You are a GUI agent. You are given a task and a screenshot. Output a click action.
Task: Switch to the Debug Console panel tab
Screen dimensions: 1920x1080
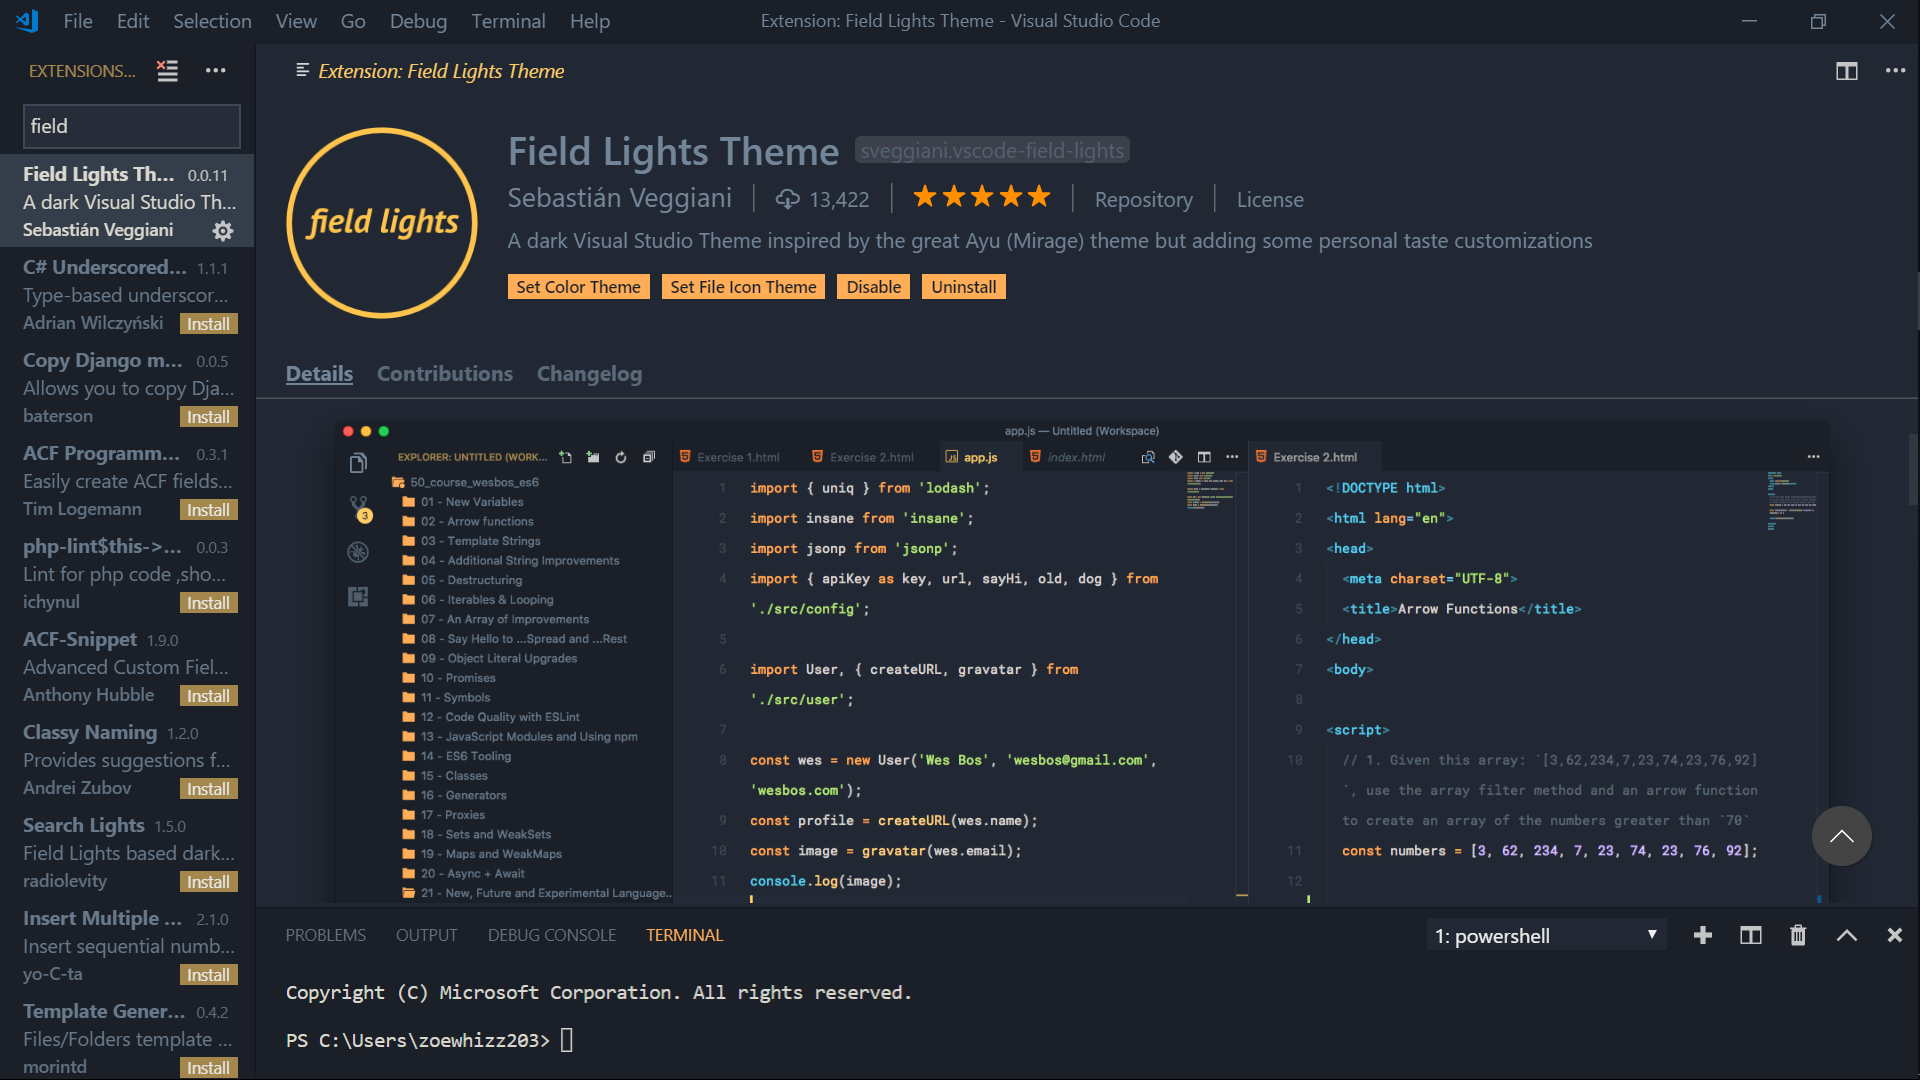pos(551,935)
